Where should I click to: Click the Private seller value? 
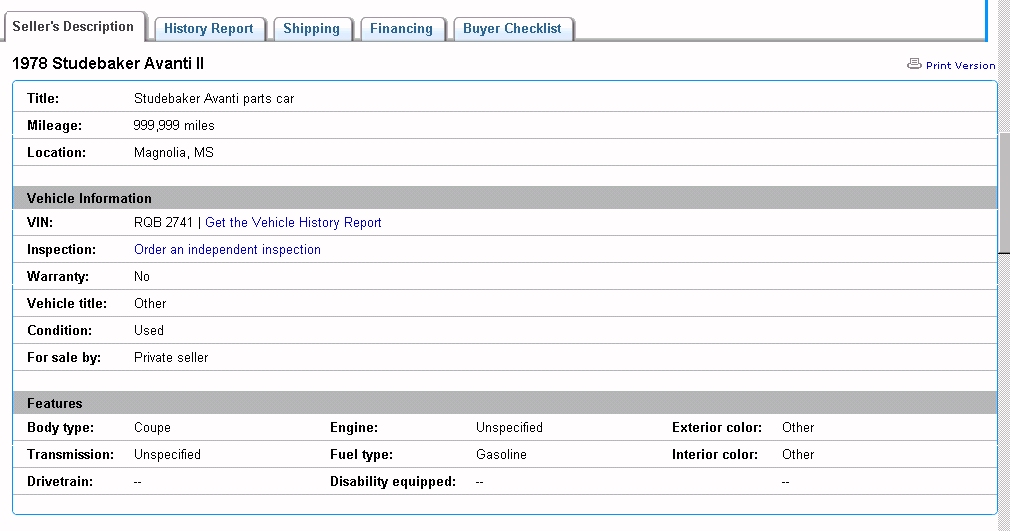click(x=171, y=357)
